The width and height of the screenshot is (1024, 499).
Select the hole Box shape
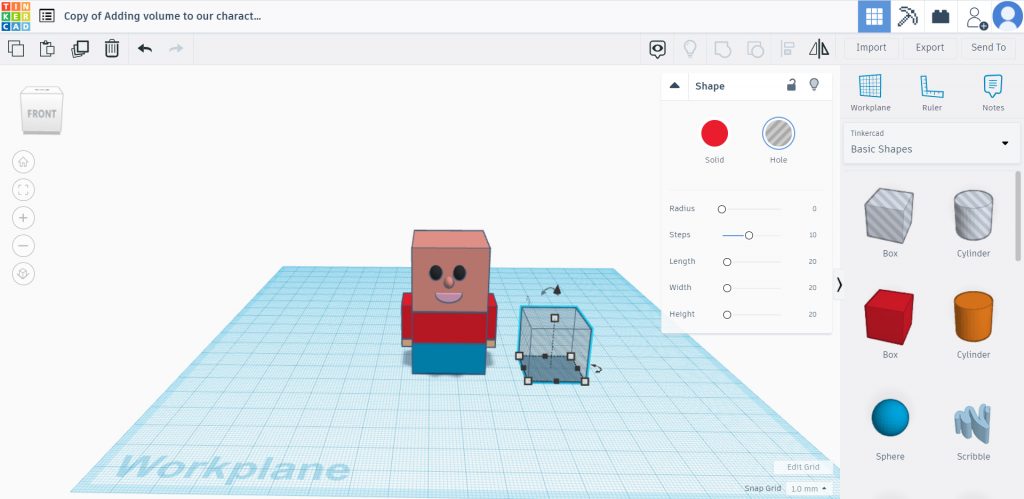(889, 216)
